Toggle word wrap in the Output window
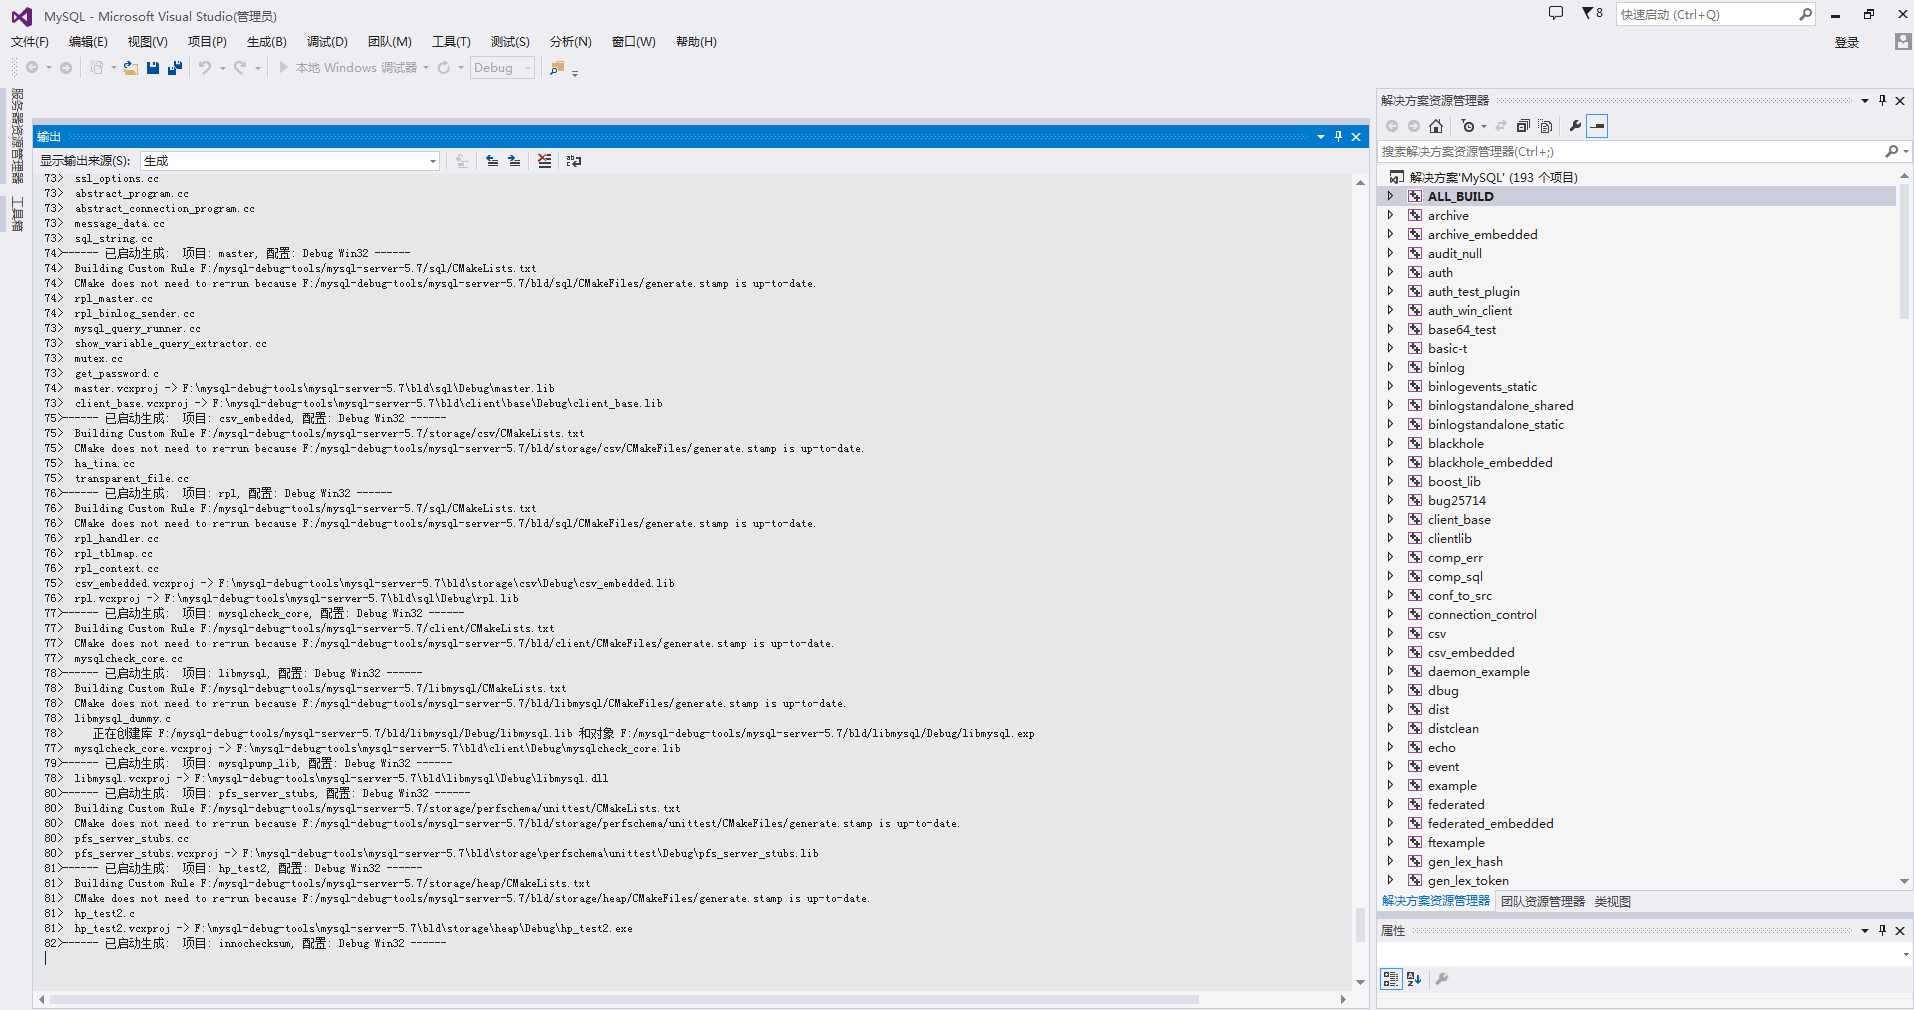1914x1010 pixels. click(x=574, y=161)
